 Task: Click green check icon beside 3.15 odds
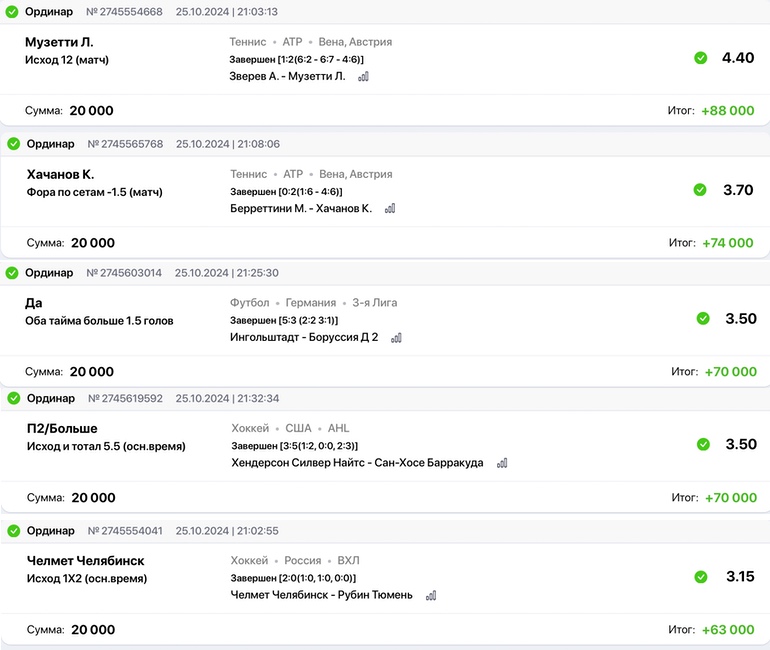(701, 577)
